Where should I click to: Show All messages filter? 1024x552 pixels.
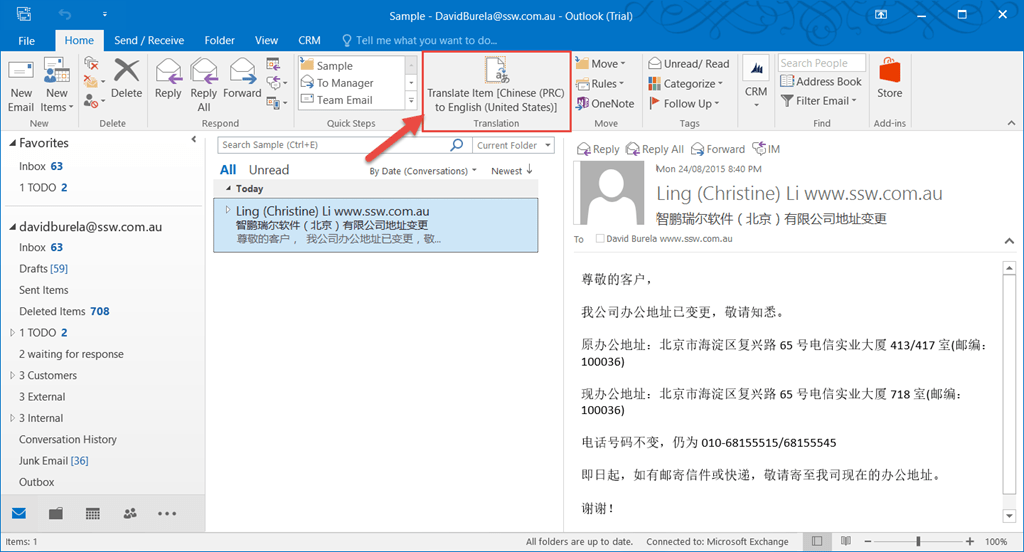(228, 170)
